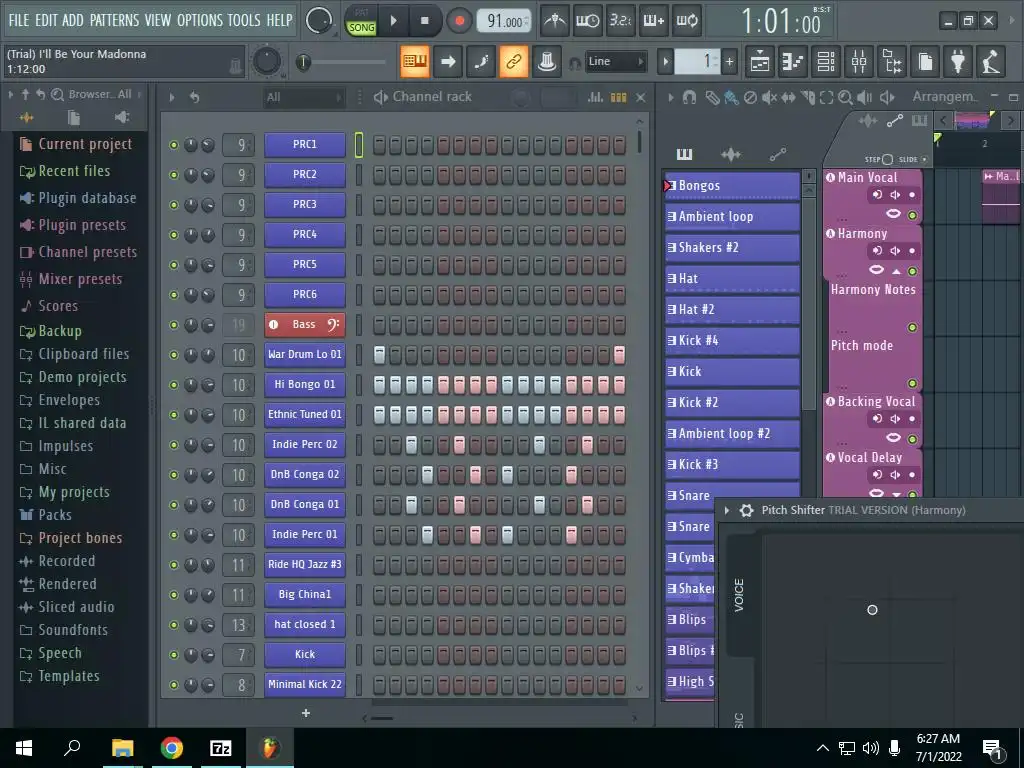Toggle mute LED on Hi Bongo 01 channel
This screenshot has height=768, width=1024.
[x=174, y=385]
